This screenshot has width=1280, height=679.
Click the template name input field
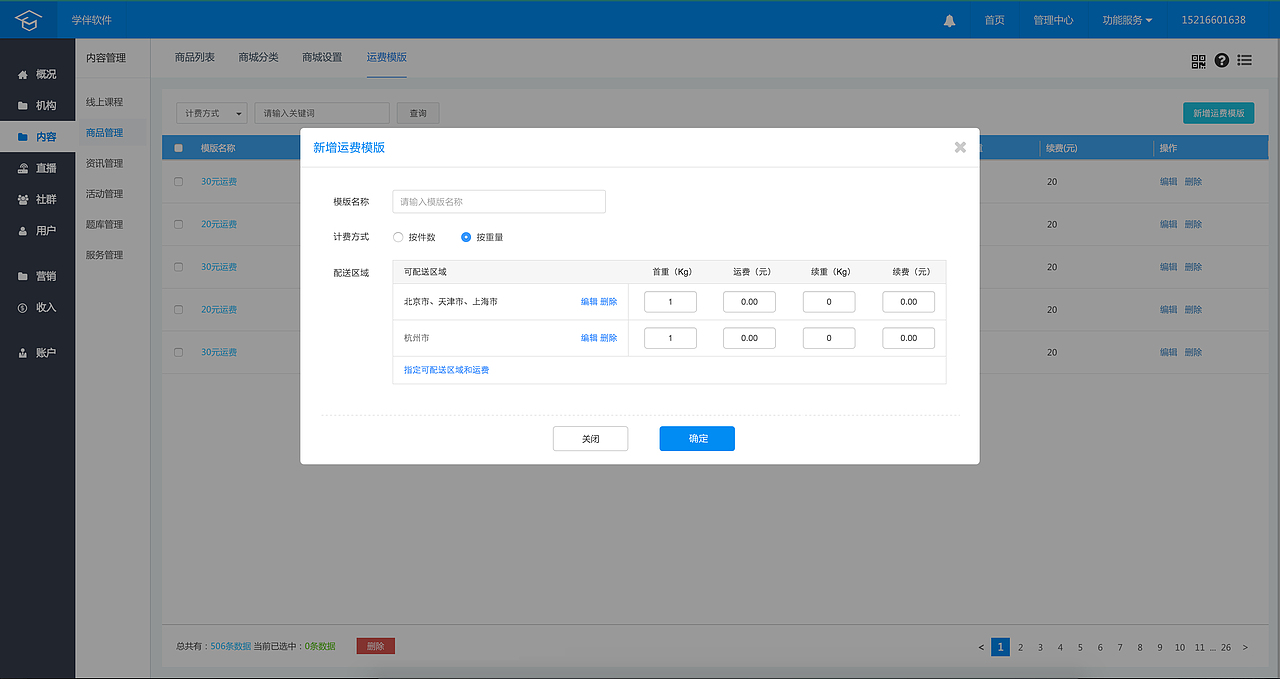point(498,201)
